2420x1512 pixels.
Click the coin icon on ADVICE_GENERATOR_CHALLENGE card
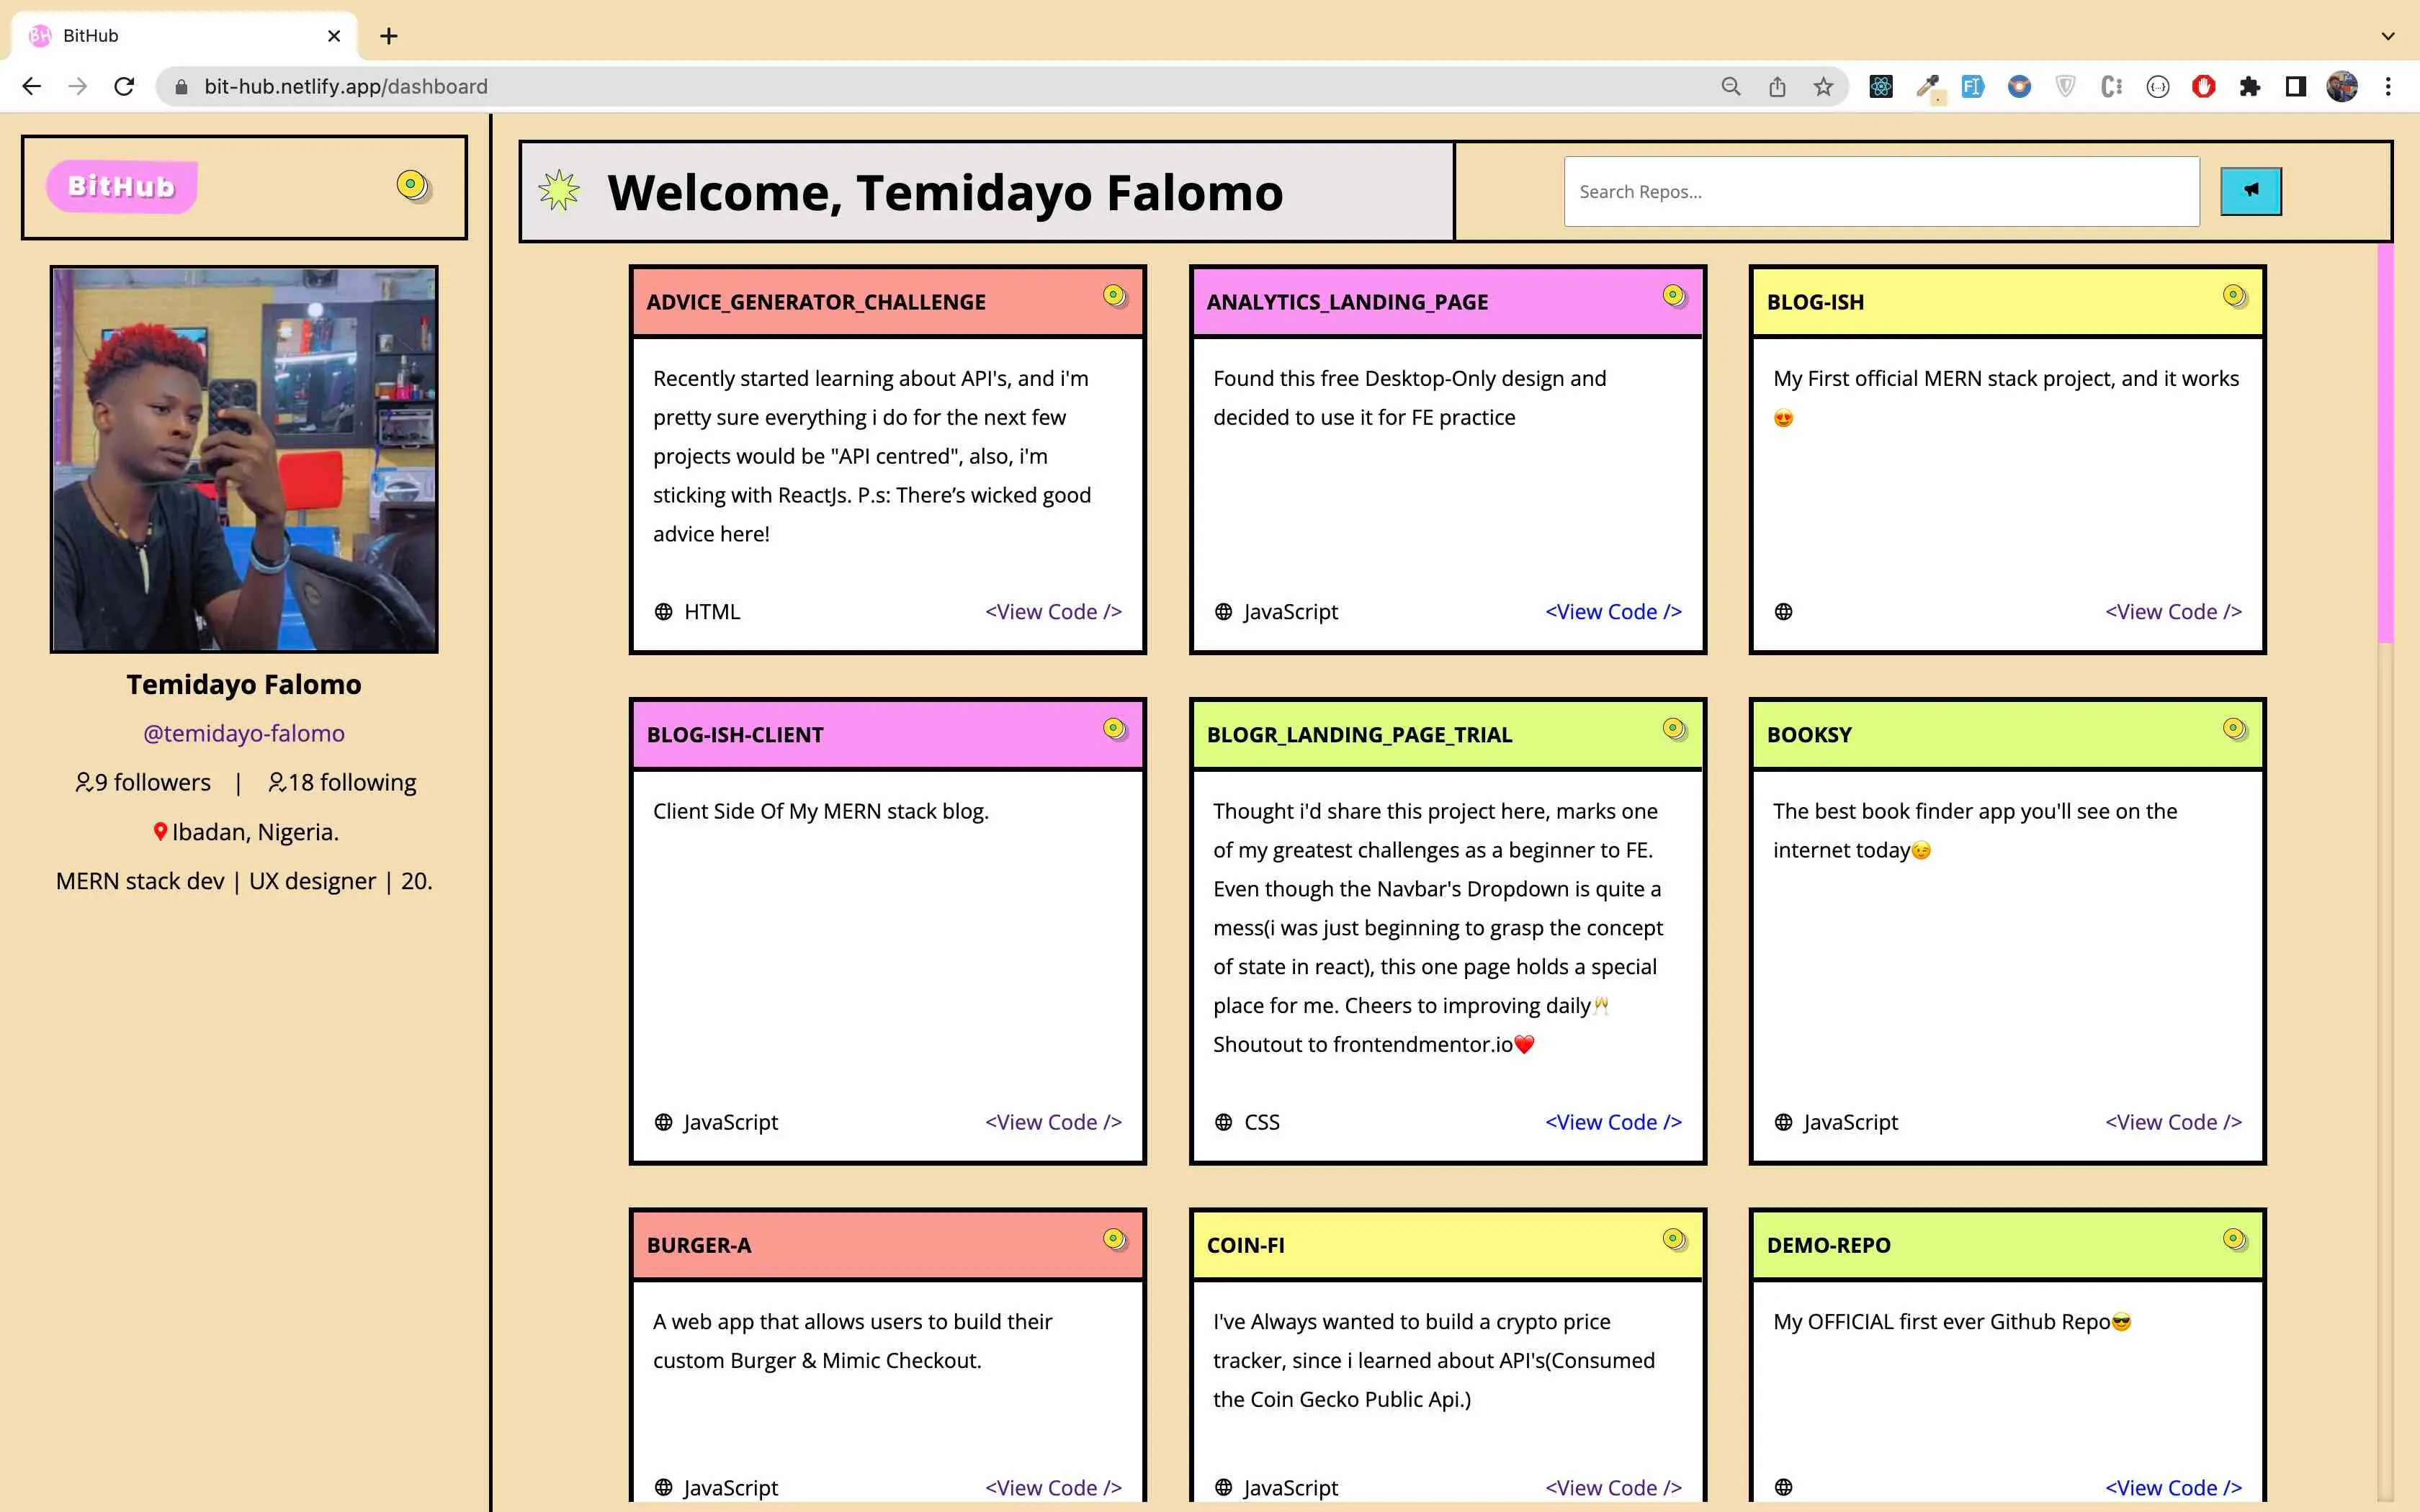pyautogui.click(x=1114, y=296)
